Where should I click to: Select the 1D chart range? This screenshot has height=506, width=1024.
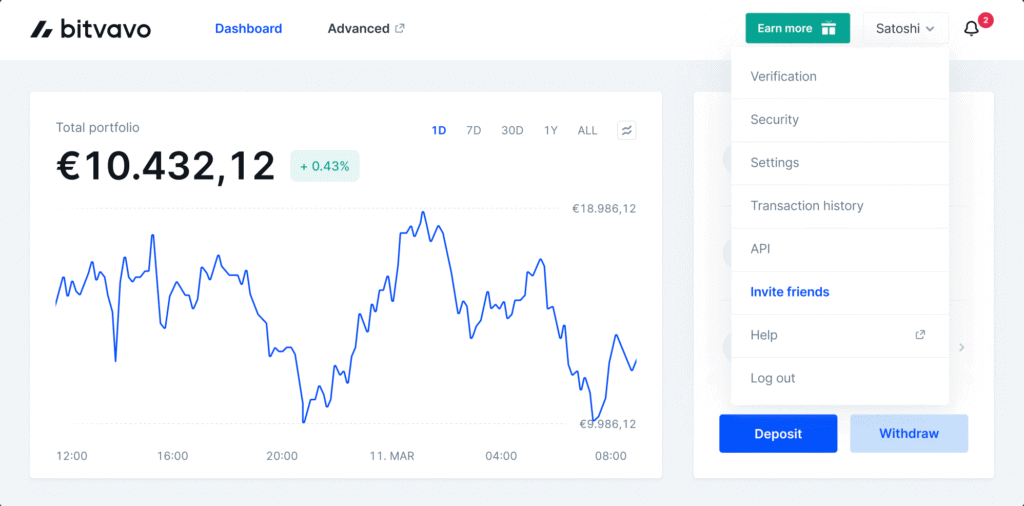click(x=439, y=130)
